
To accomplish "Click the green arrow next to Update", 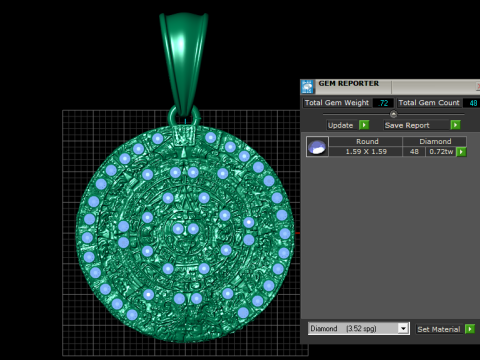I will 364,125.
